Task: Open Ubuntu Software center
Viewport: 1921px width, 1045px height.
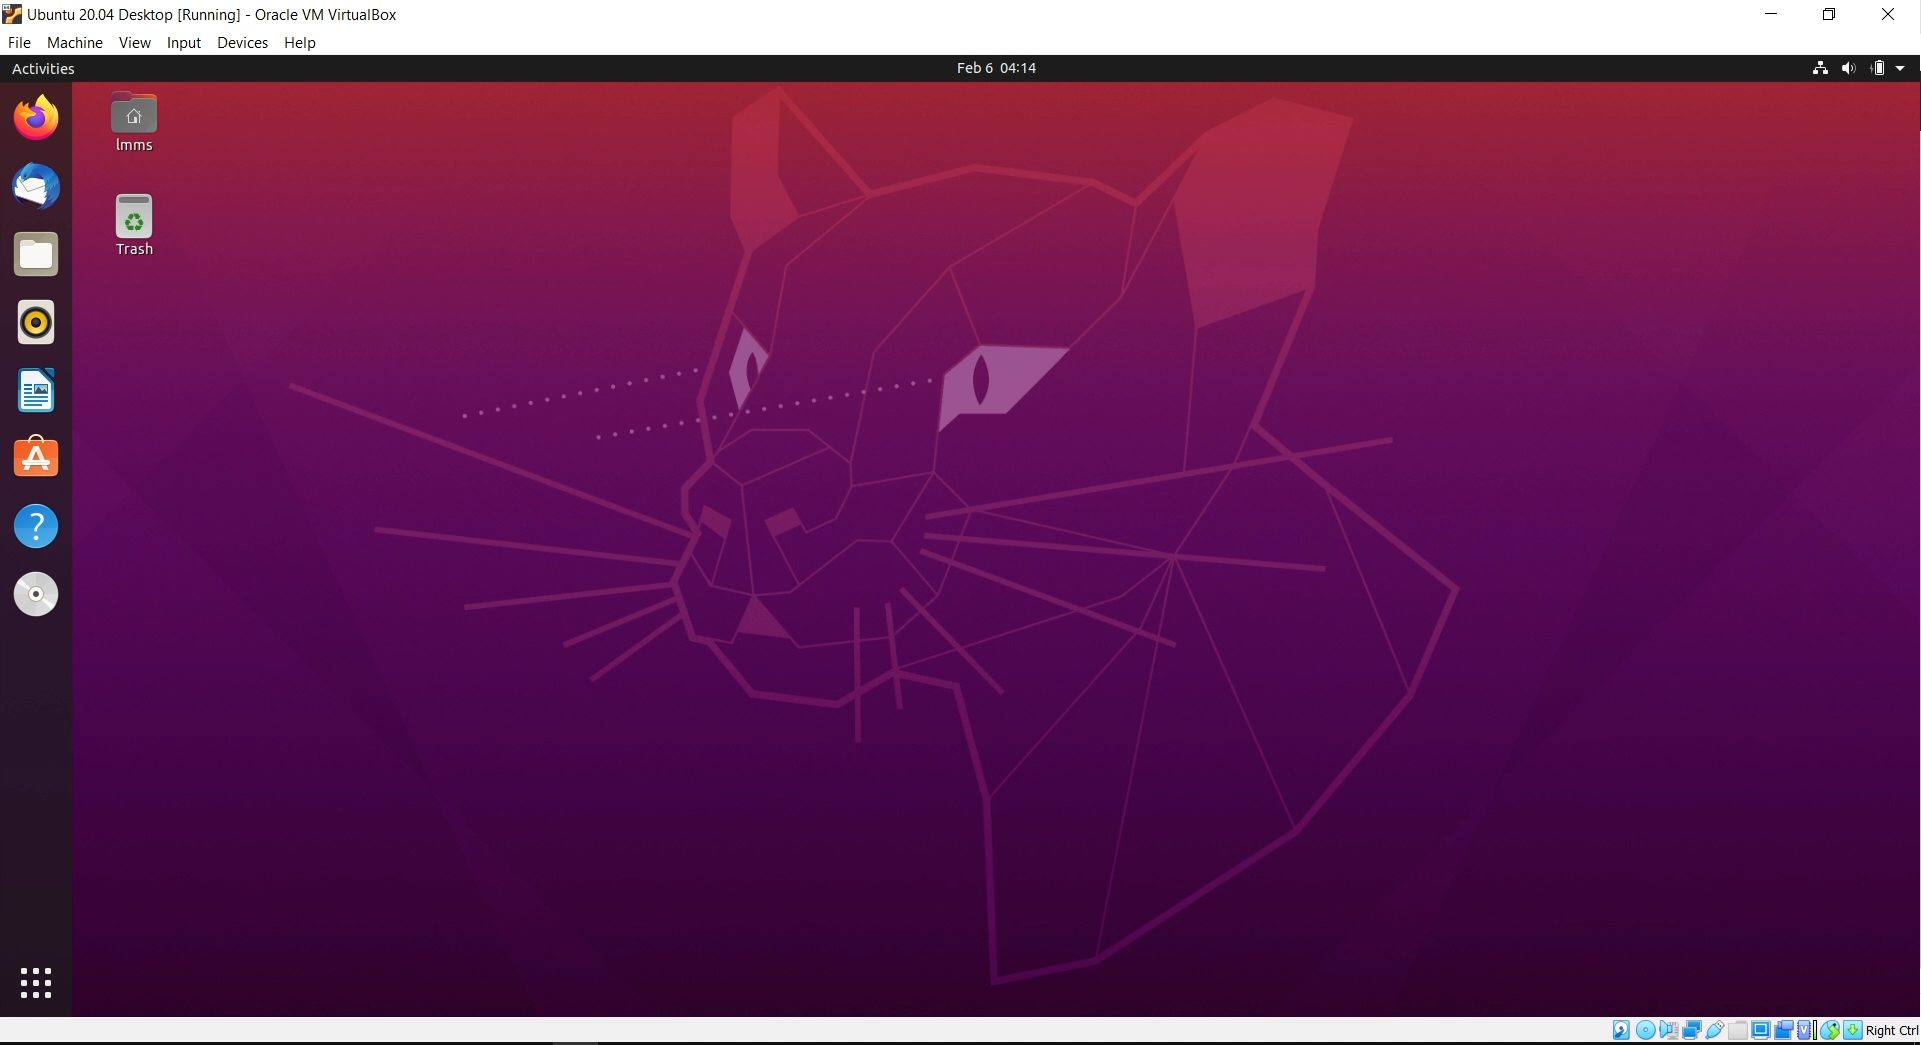Action: 36,457
